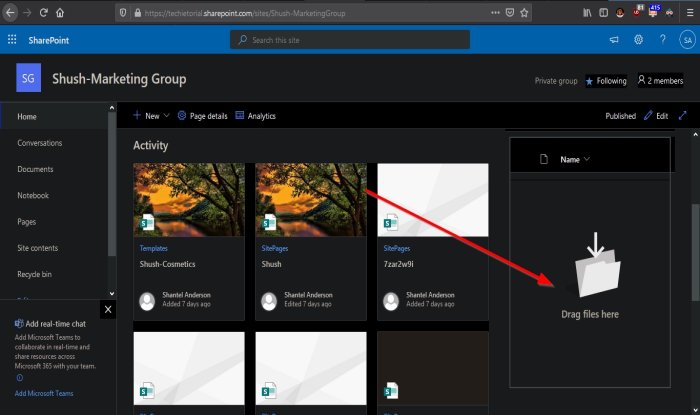Expand page to full screen with arrows icon
The image size is (700, 415).
683,116
